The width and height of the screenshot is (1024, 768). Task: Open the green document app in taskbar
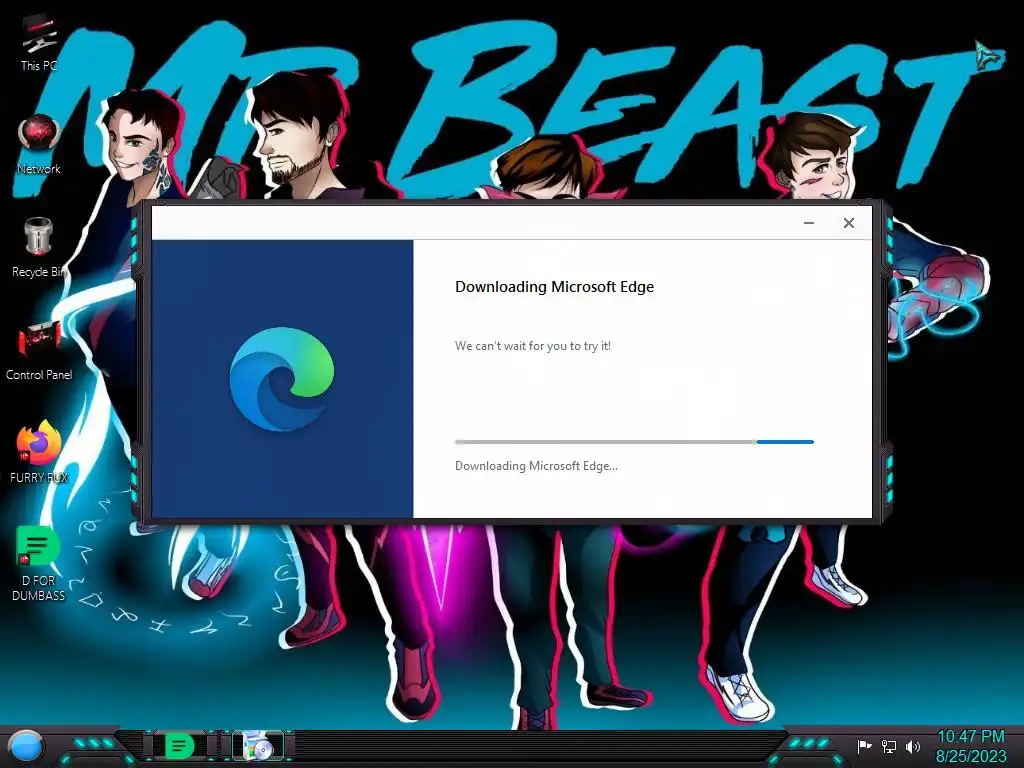(179, 746)
